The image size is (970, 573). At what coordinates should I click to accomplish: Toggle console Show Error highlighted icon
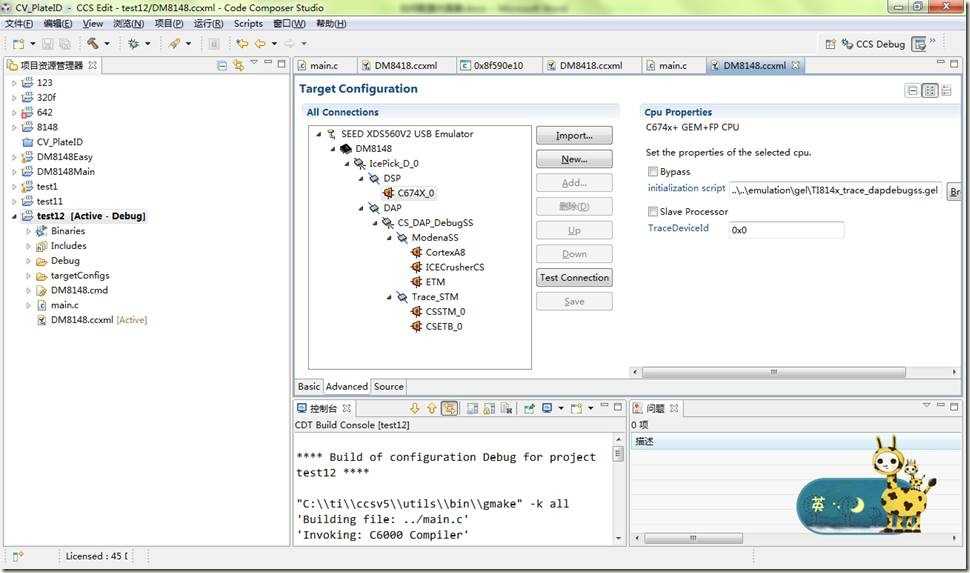pyautogui.click(x=449, y=408)
